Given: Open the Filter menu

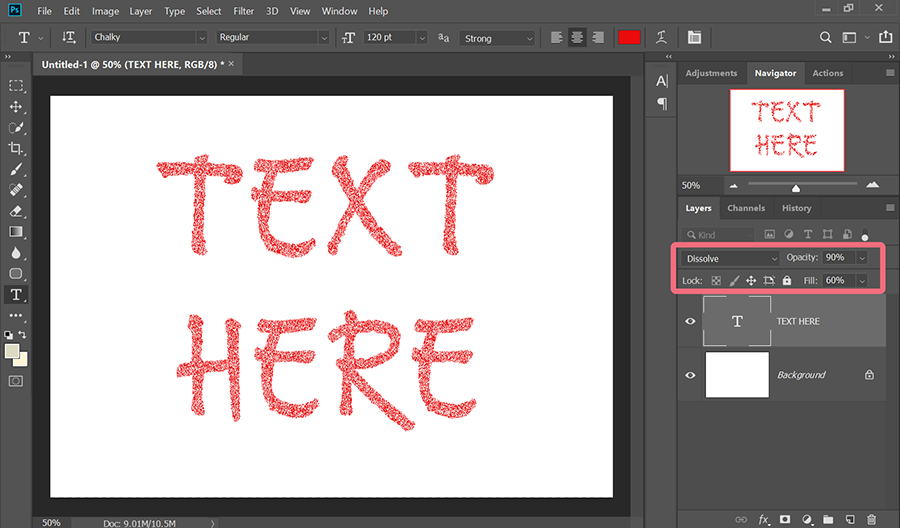Looking at the screenshot, I should pos(243,11).
